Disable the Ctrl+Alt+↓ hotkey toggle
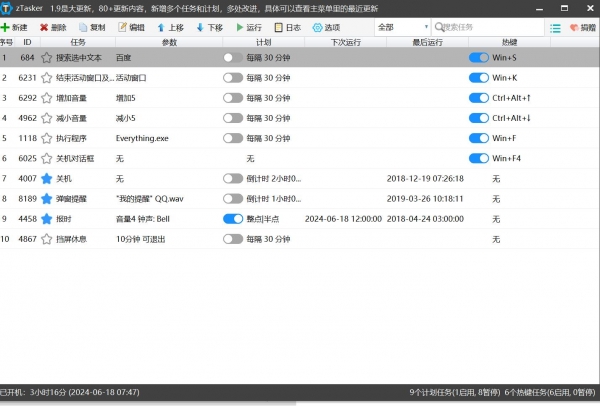This screenshot has width=600, height=406. pos(479,118)
